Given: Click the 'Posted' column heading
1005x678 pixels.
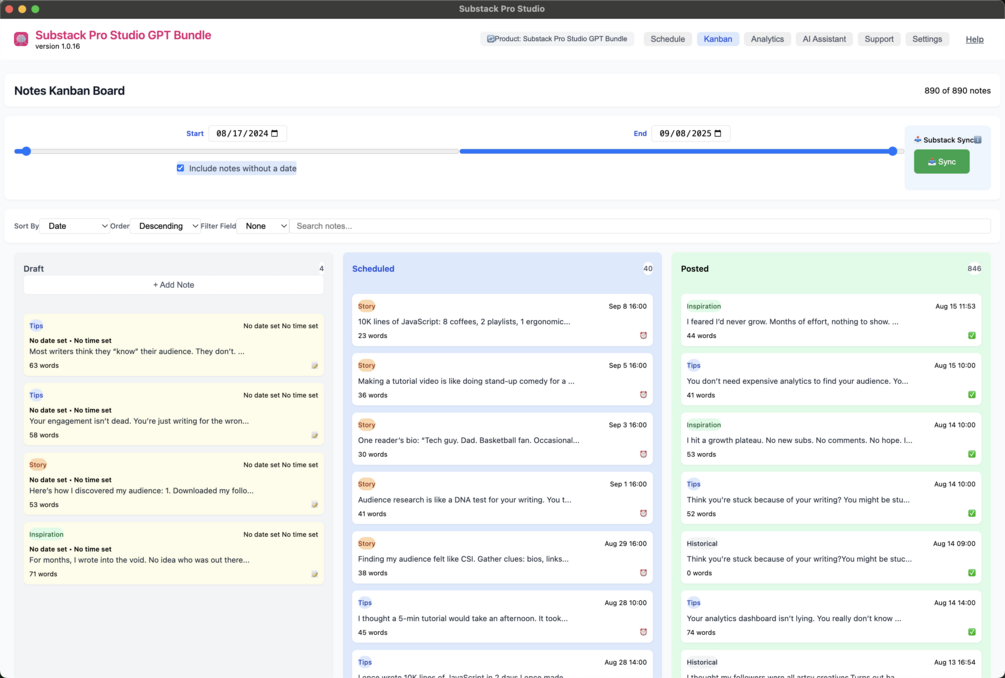Looking at the screenshot, I should [694, 269].
